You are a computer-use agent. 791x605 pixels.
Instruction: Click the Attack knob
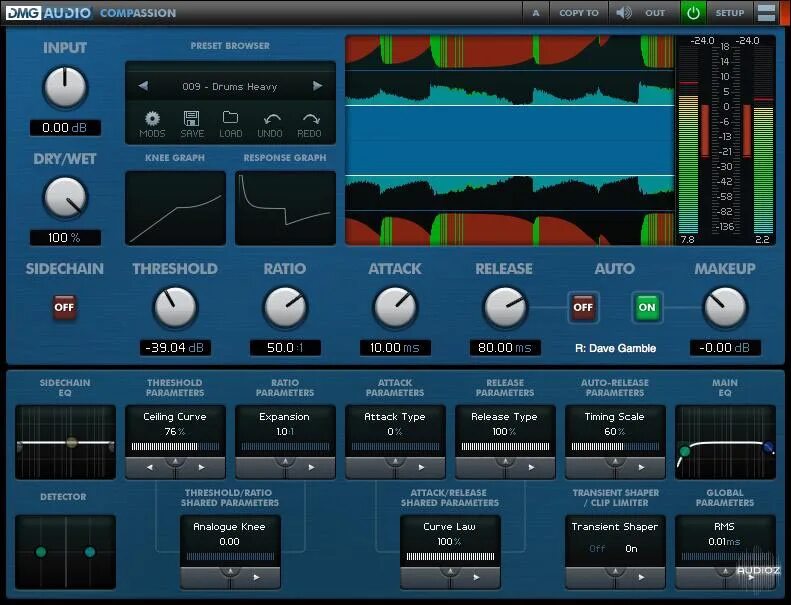coord(395,307)
